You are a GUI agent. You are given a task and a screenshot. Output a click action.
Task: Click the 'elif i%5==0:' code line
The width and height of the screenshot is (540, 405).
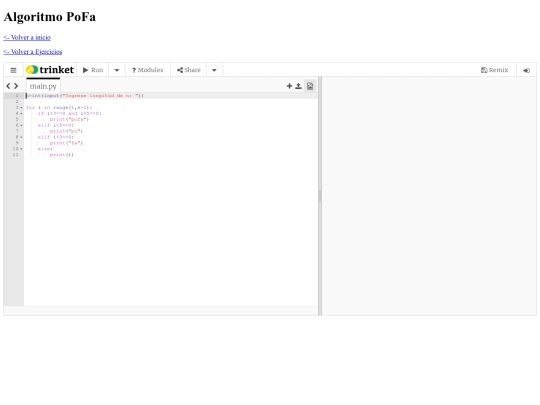[x=56, y=125]
